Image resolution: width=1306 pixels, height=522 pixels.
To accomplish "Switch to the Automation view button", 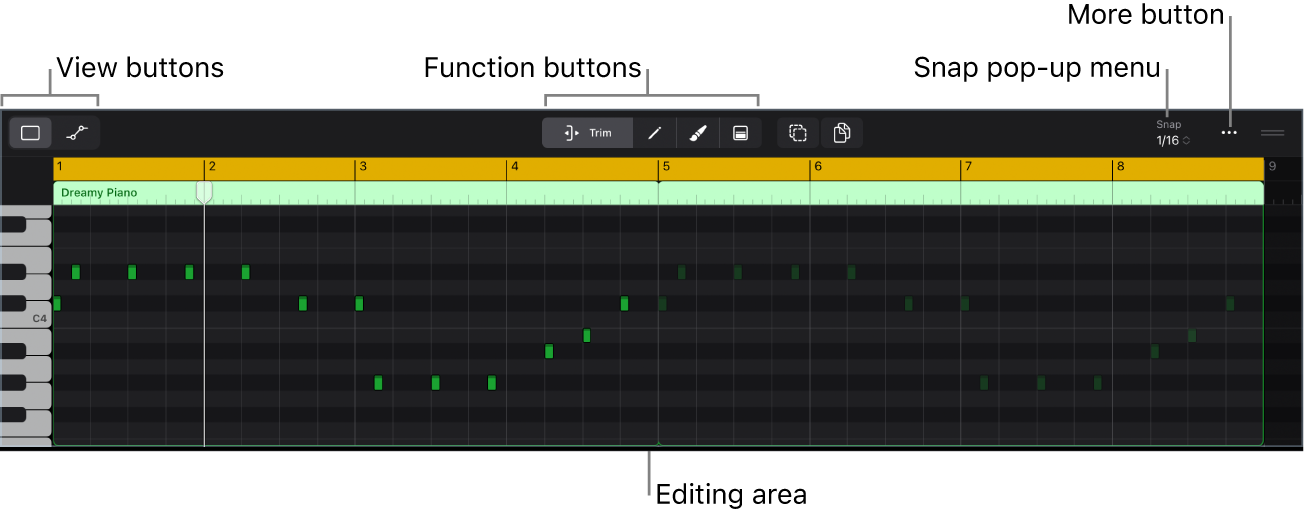I will tap(77, 133).
